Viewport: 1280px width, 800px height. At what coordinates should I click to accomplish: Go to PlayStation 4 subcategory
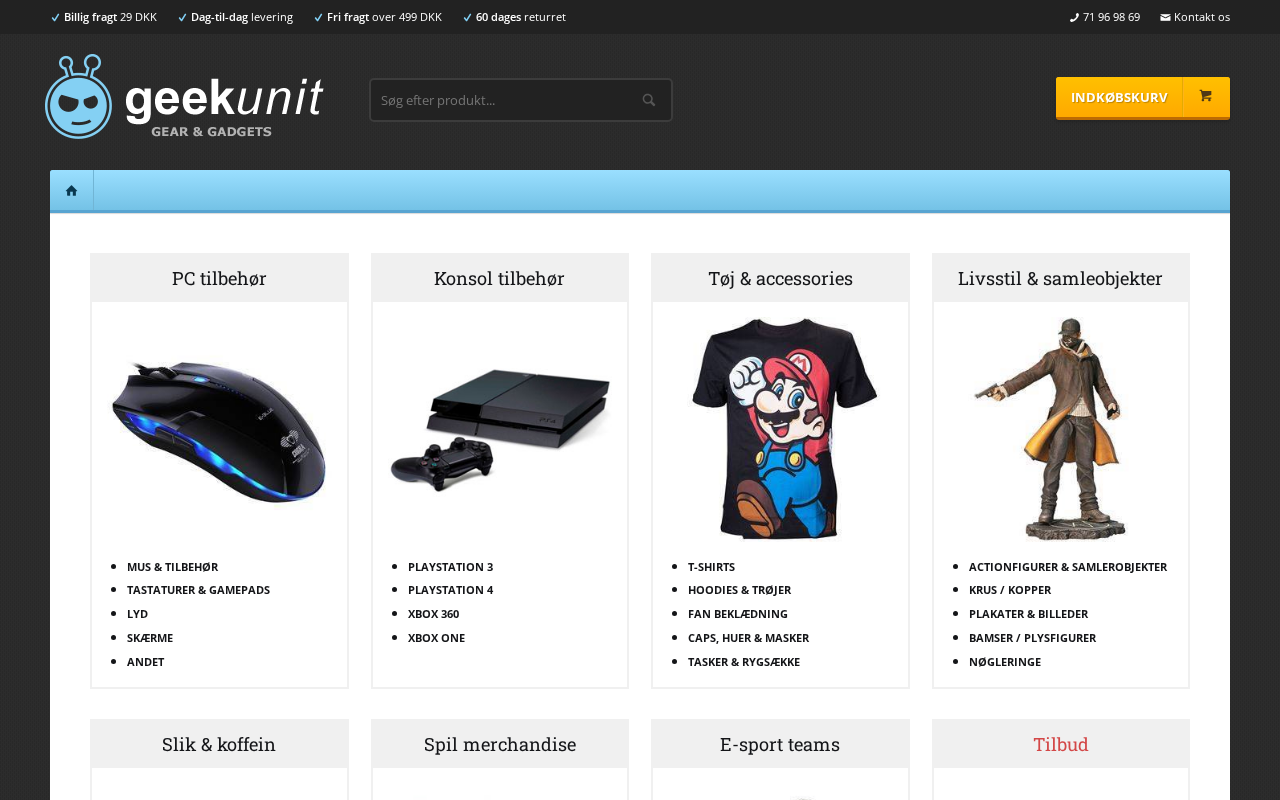(x=450, y=590)
